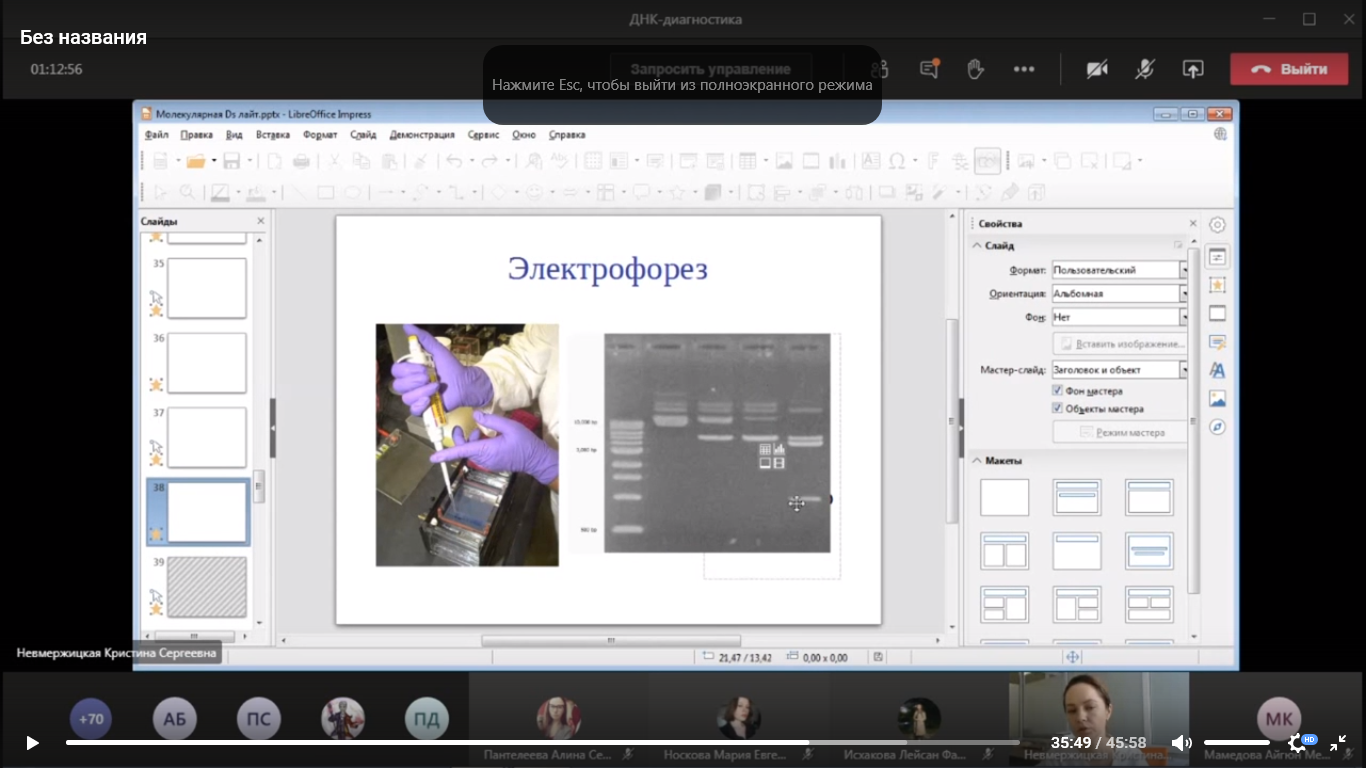Close the Свойства sidebar panel
The width and height of the screenshot is (1366, 768).
tap(1193, 223)
